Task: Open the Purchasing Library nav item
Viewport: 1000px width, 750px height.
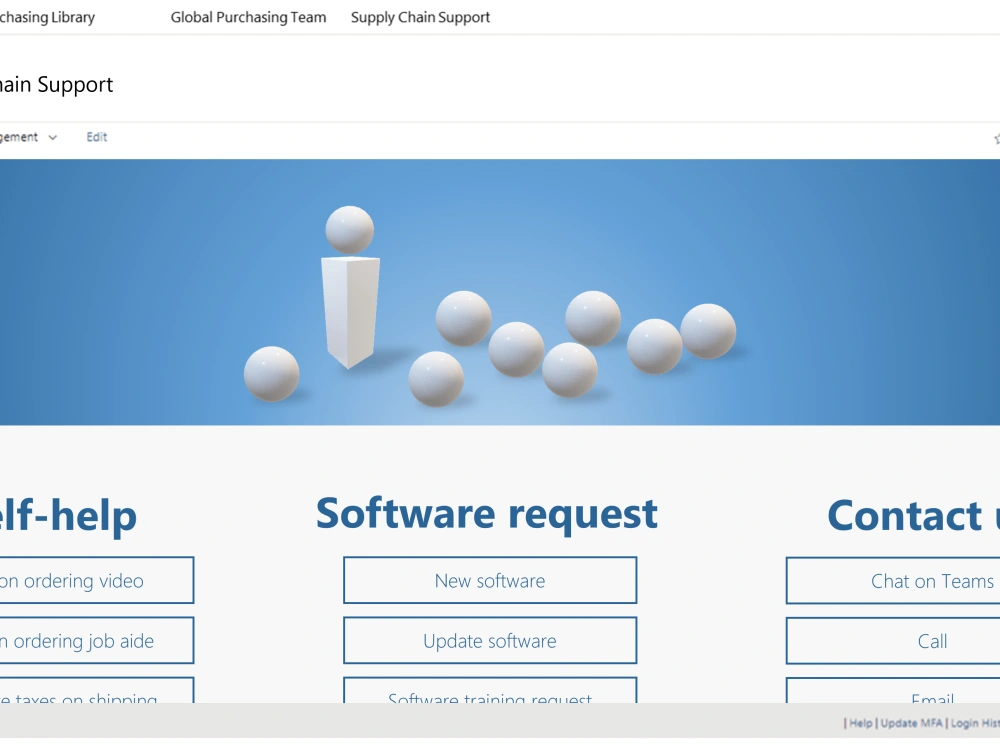Action: (x=47, y=17)
